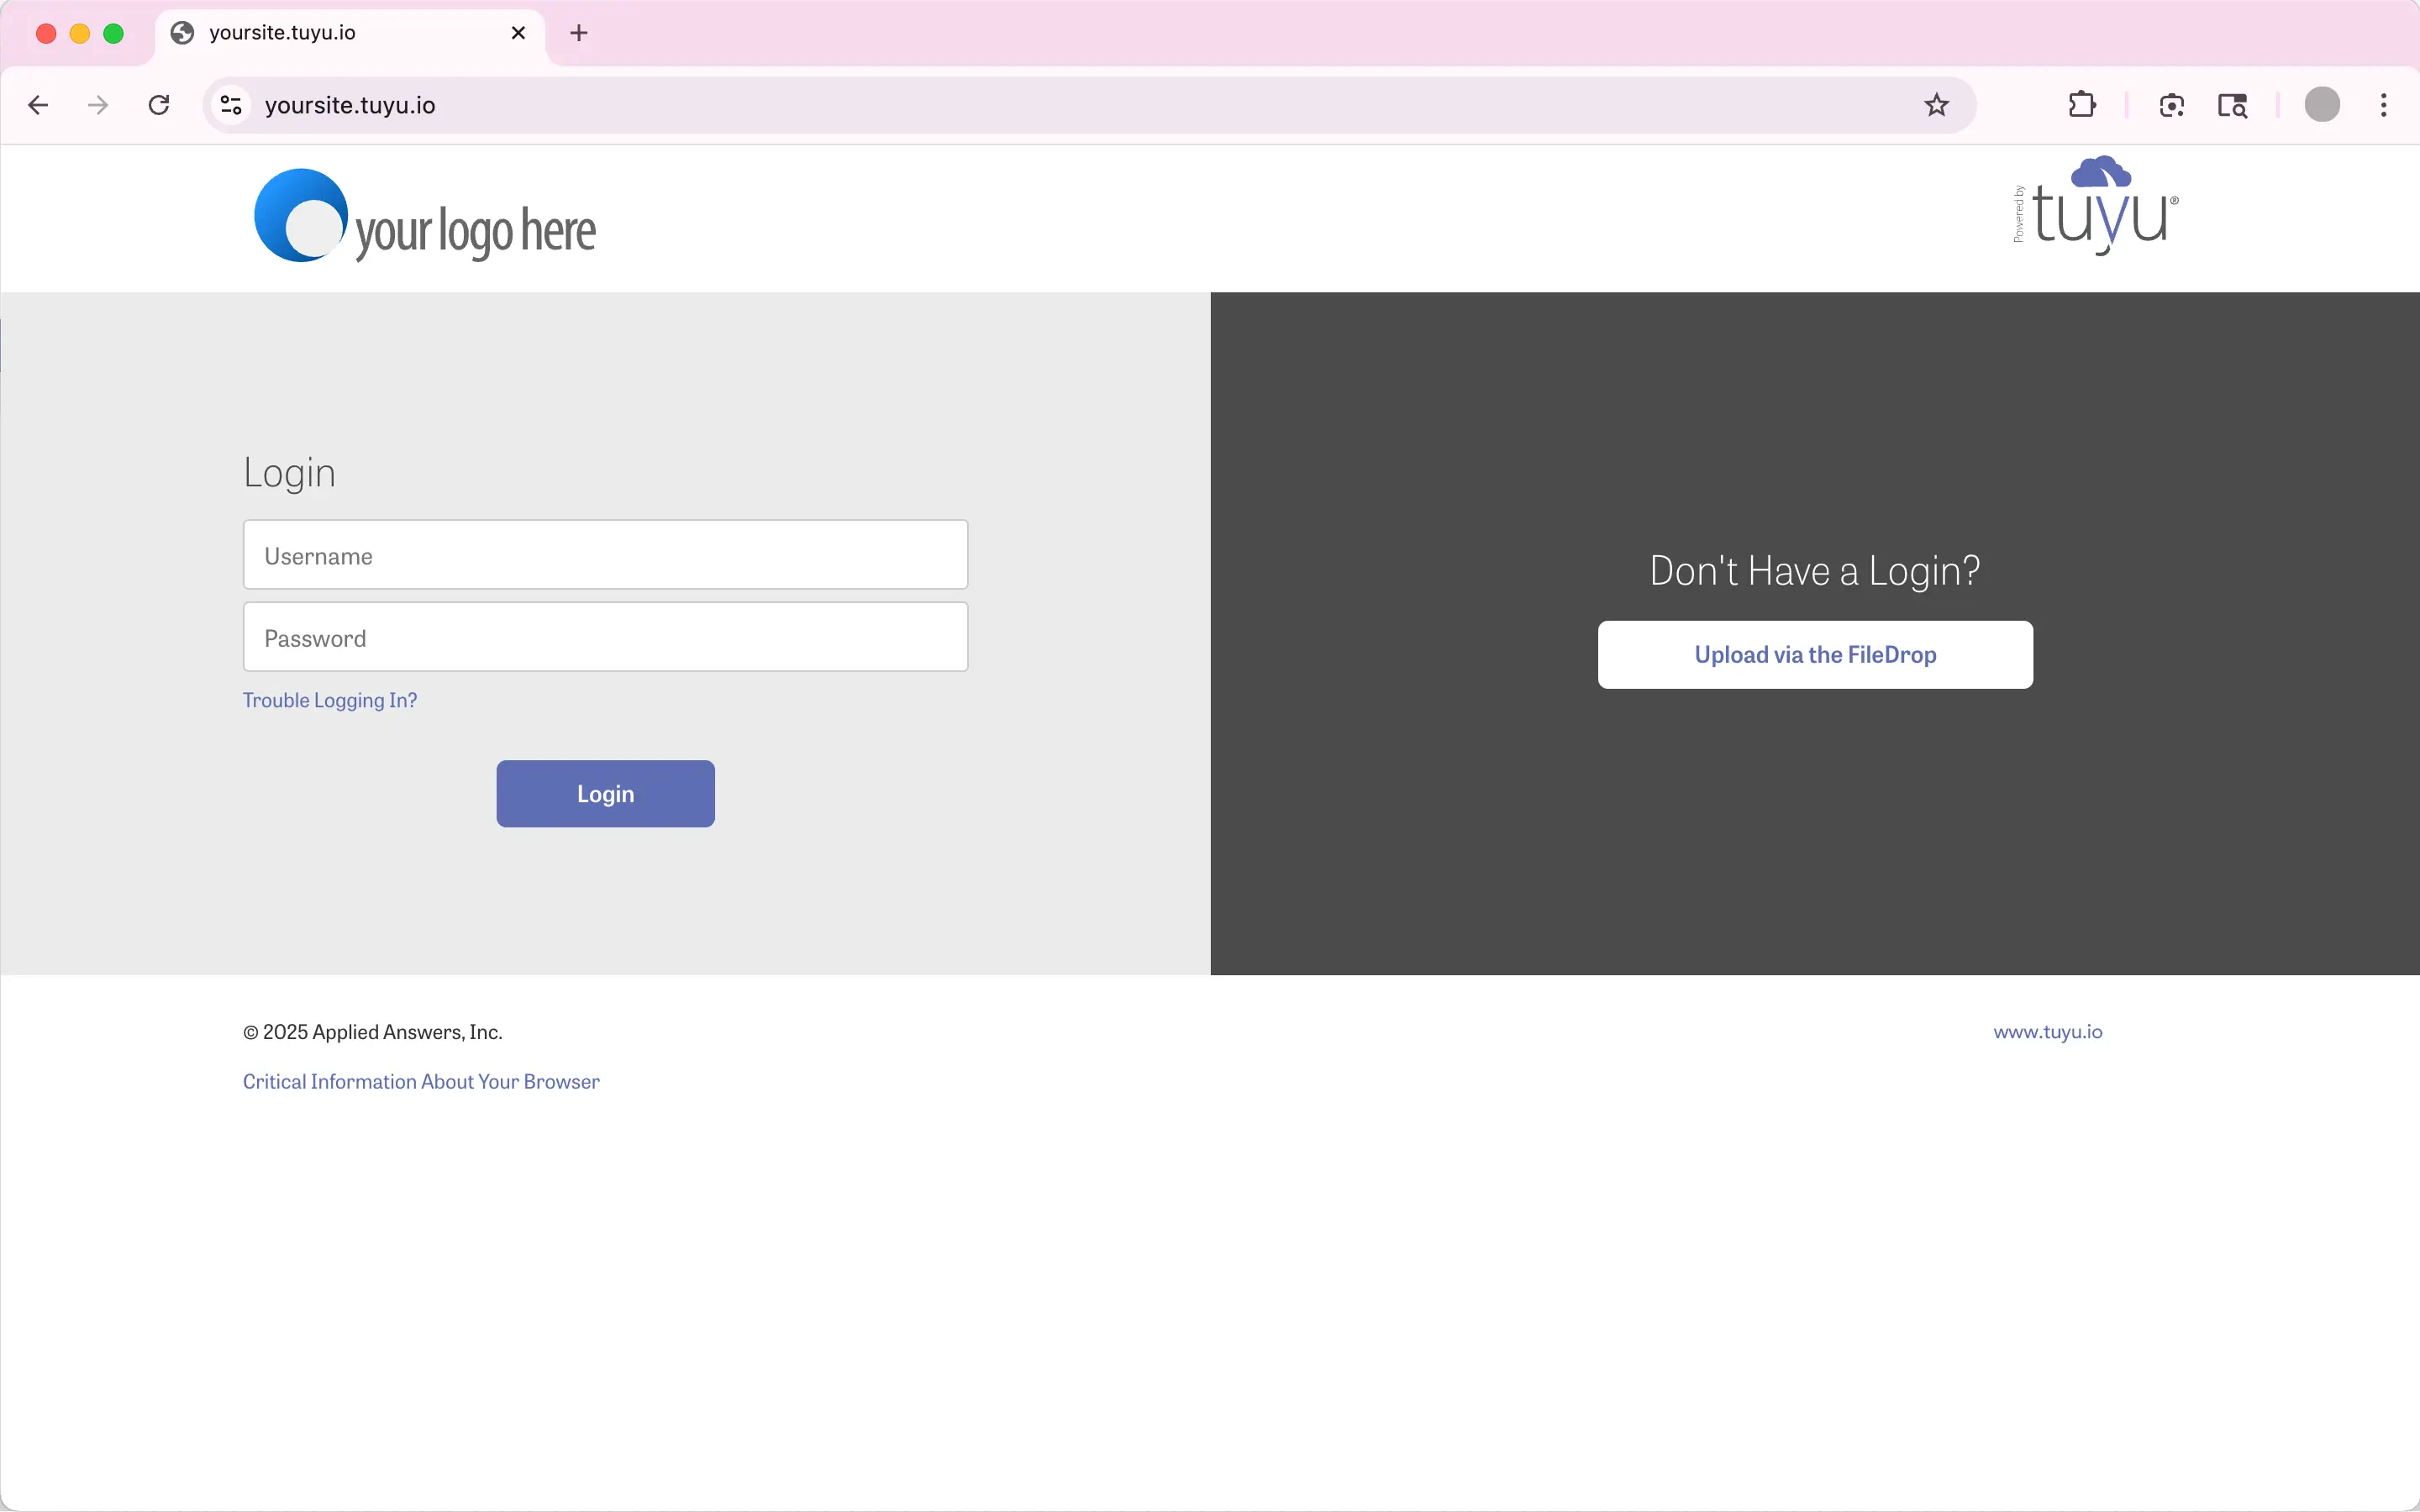
Task: Open a new tab with plus button
Action: coord(578,33)
